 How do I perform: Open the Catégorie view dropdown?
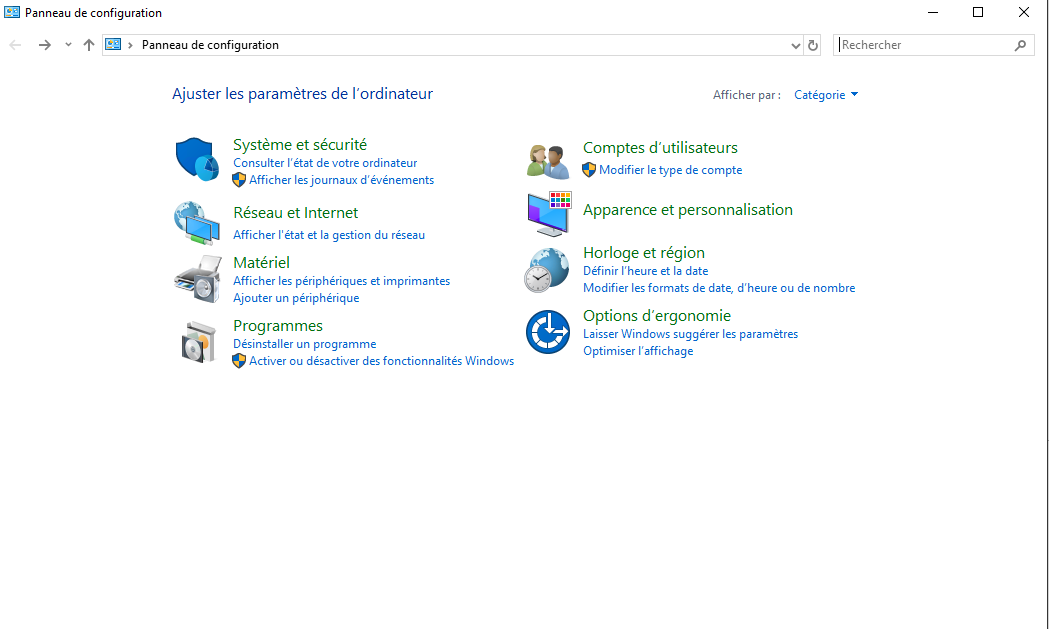826,95
